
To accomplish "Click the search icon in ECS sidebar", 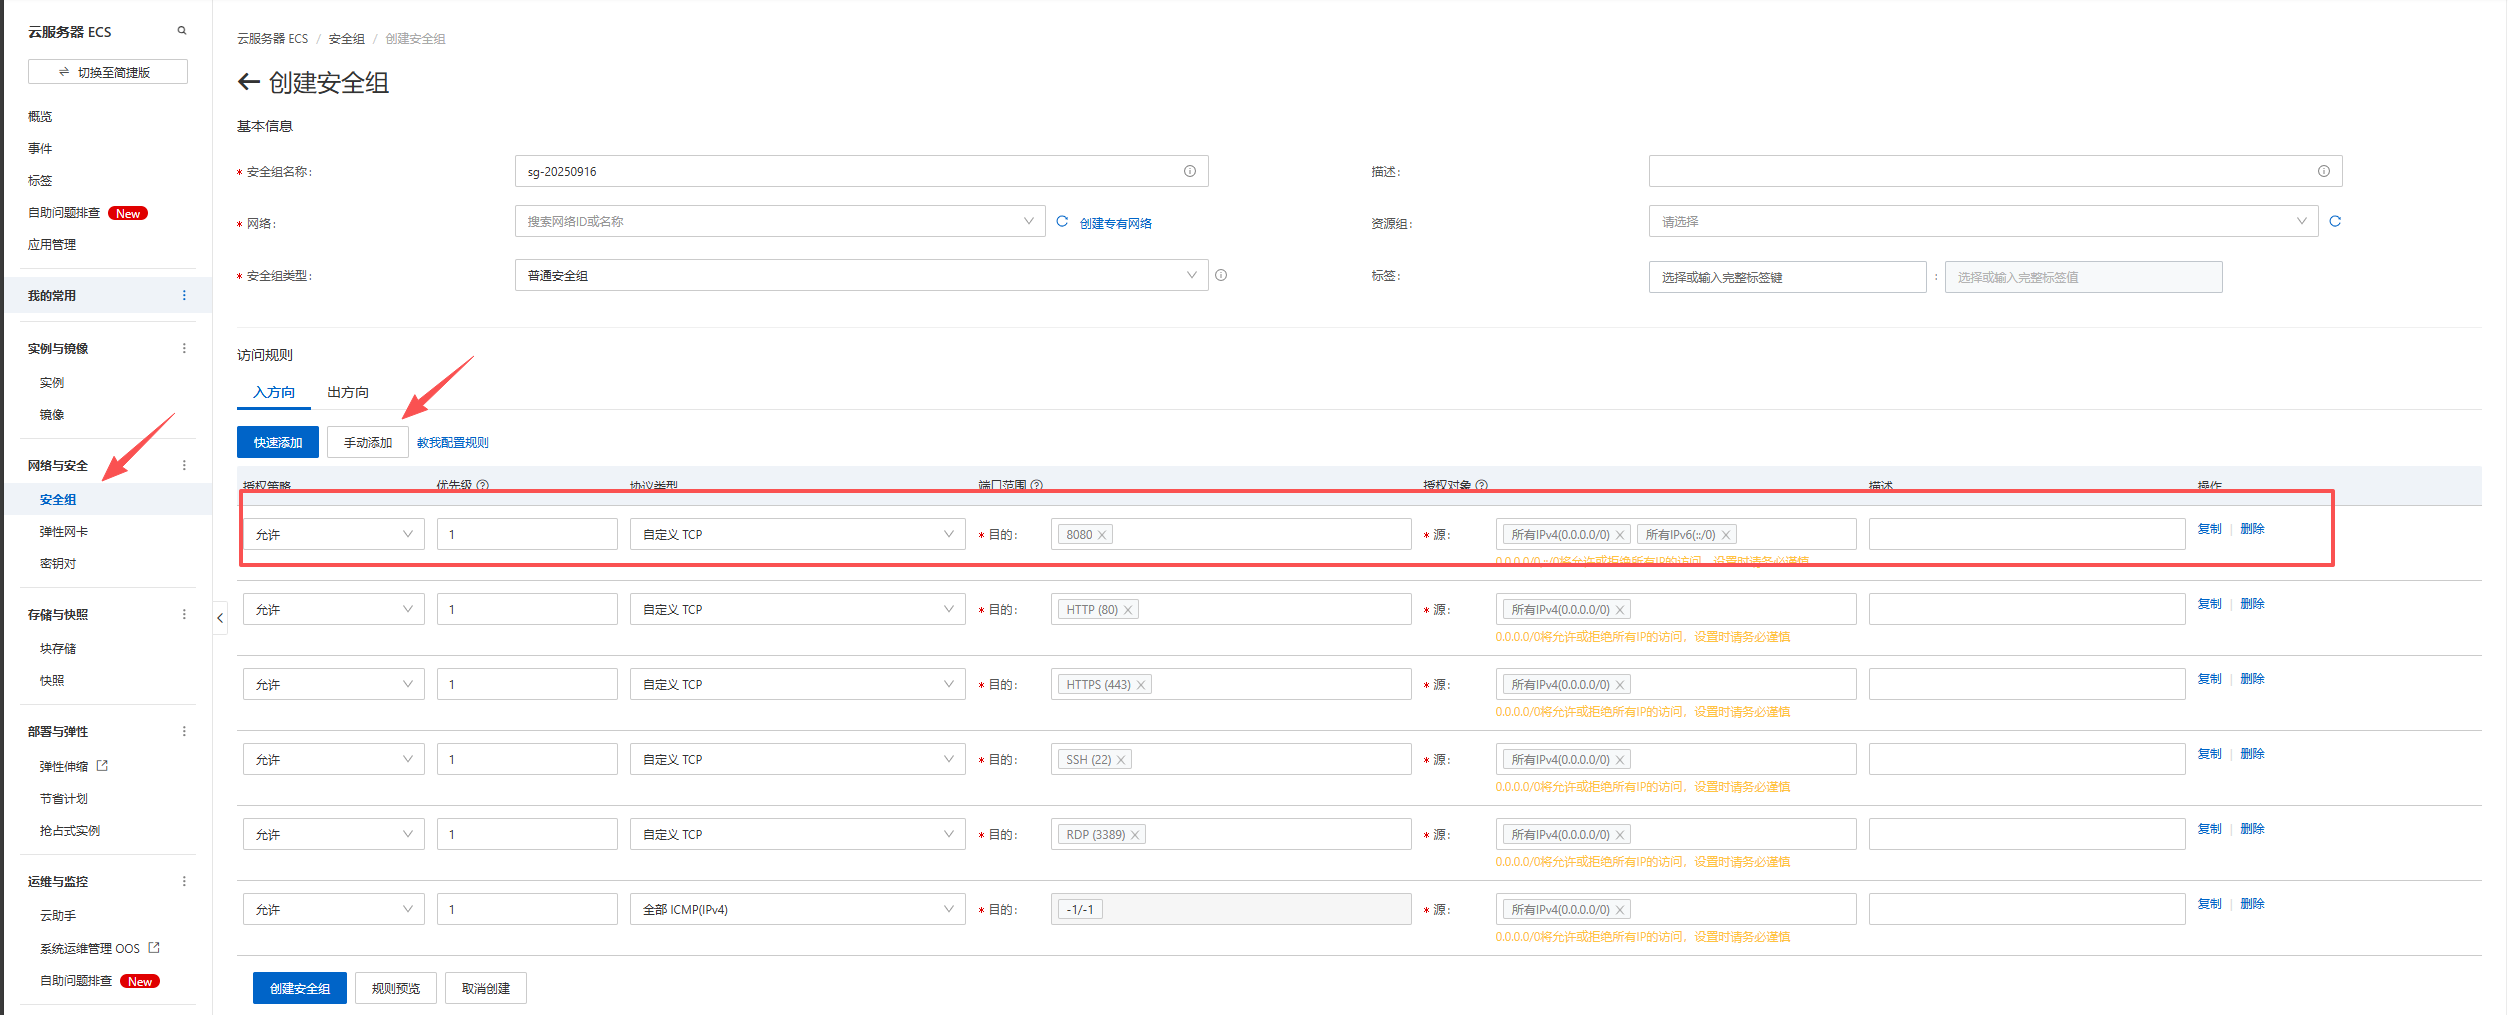I will (x=182, y=31).
